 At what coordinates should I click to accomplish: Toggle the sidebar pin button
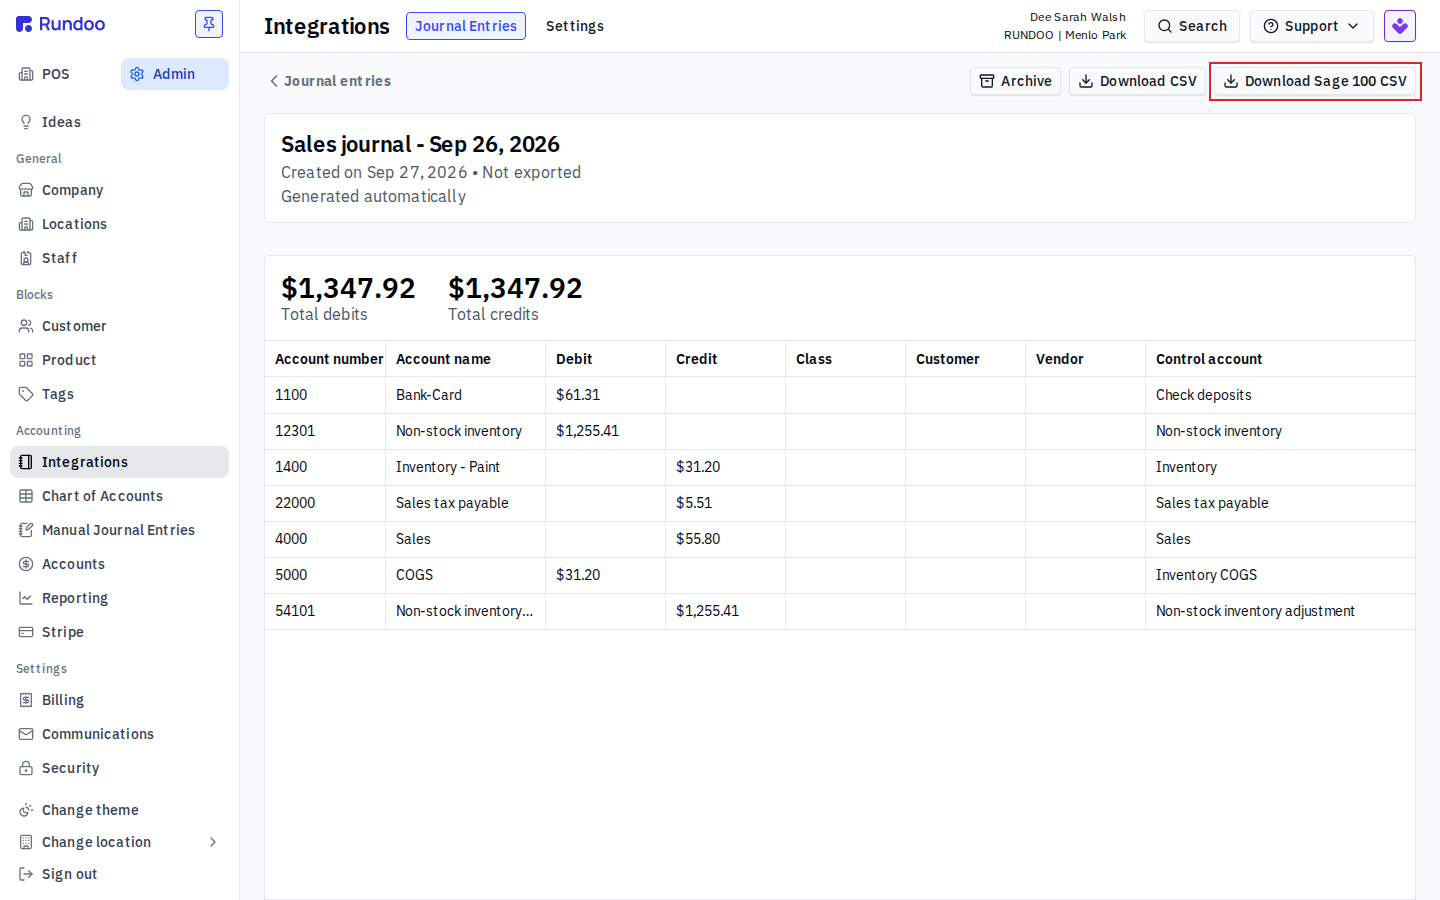209,24
